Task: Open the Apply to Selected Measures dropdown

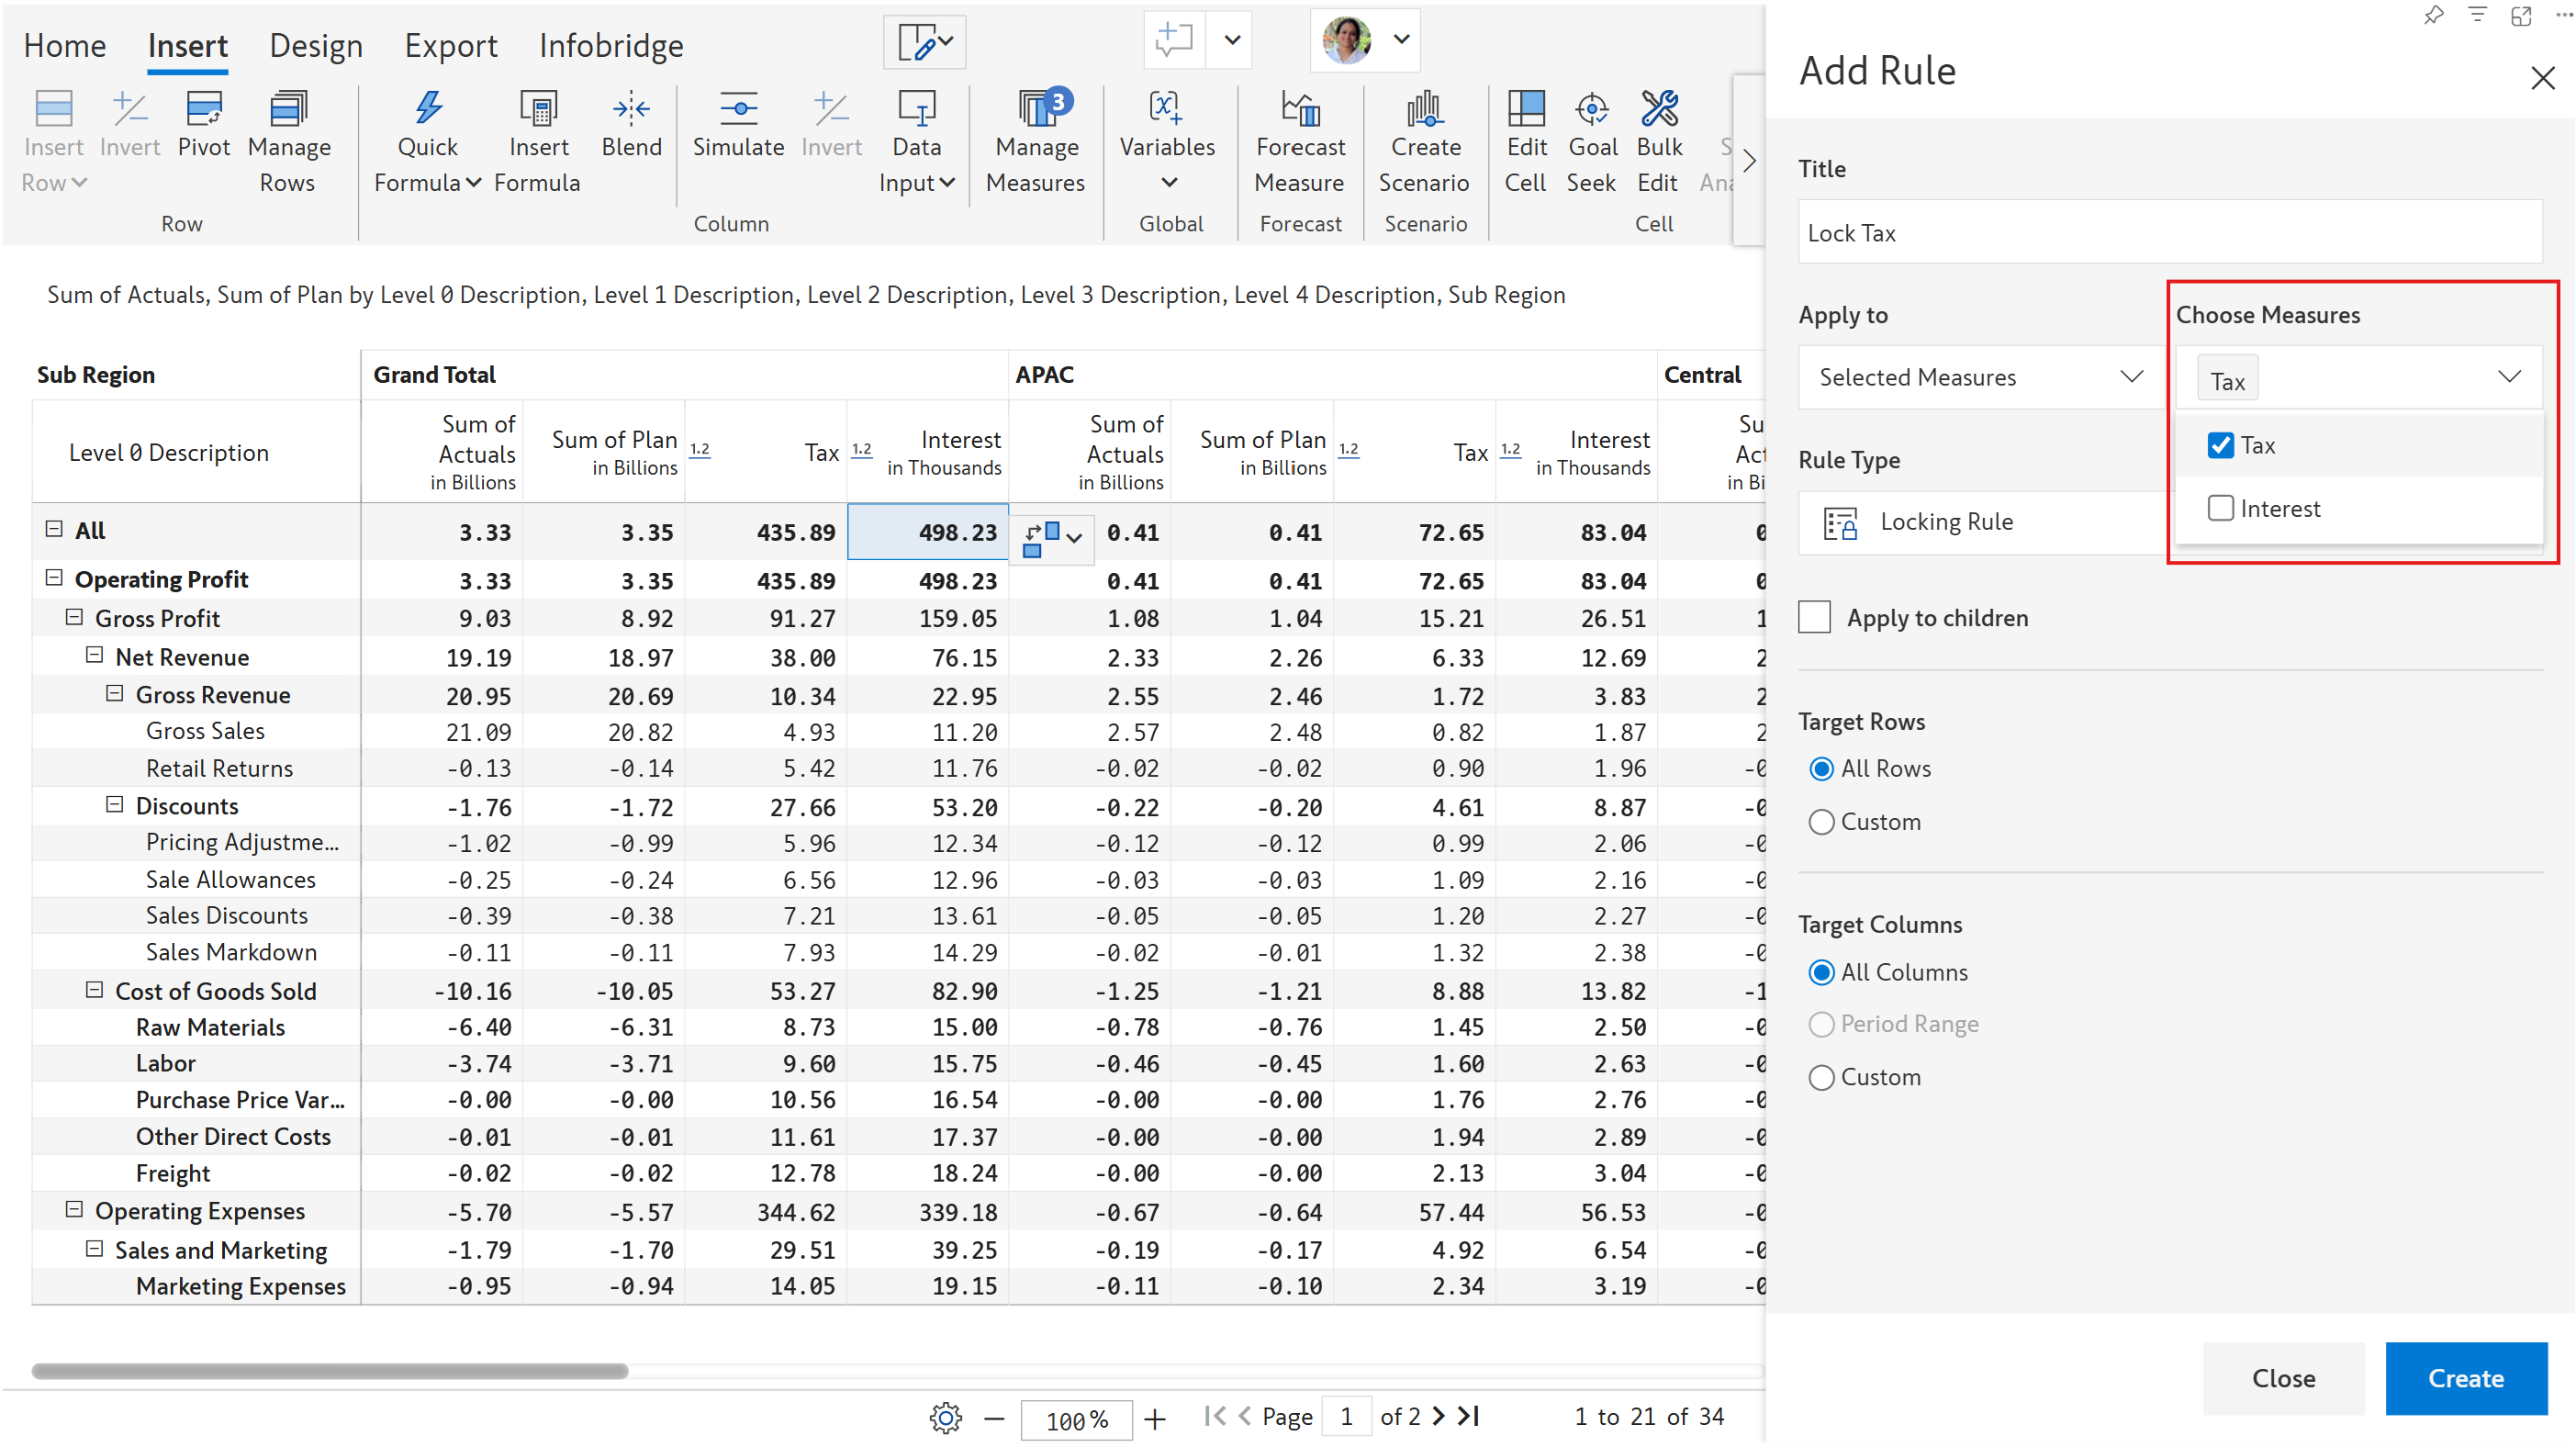Action: 1978,377
